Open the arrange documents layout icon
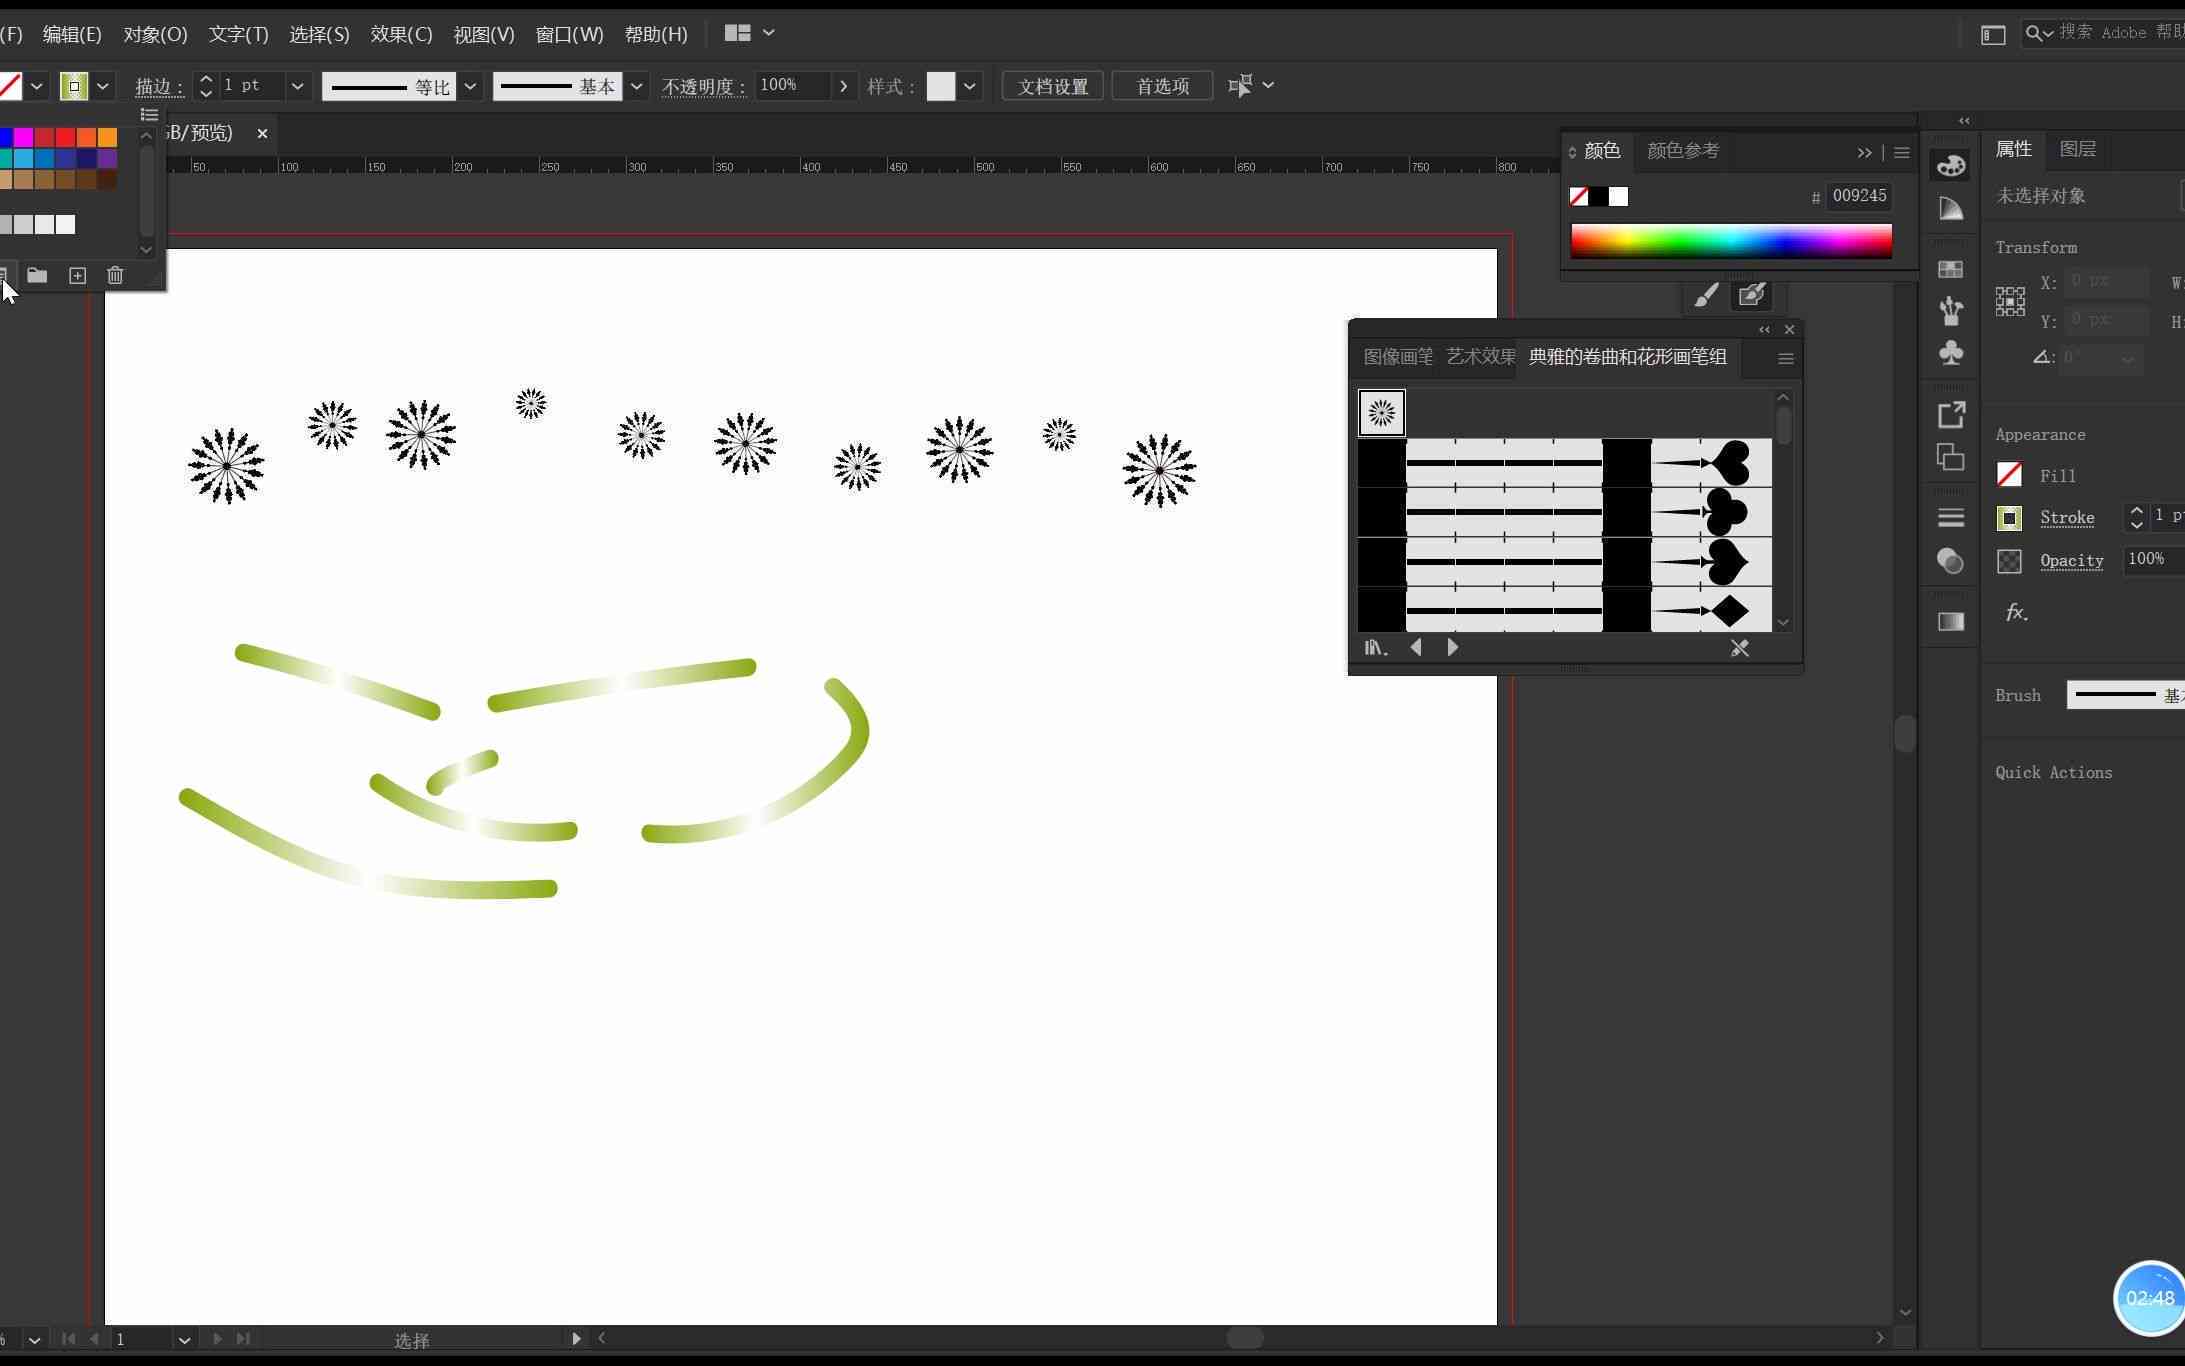 click(x=737, y=33)
